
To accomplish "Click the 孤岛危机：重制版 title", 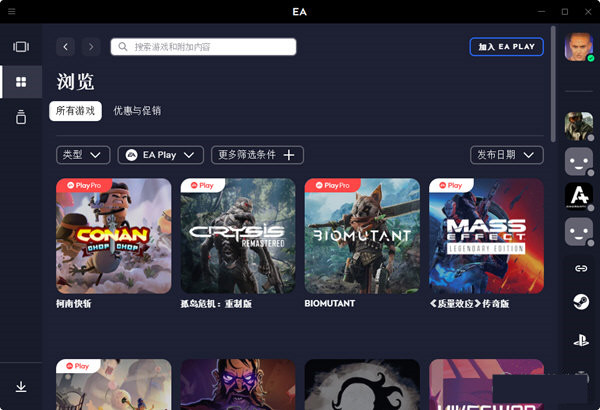I will pyautogui.click(x=216, y=304).
